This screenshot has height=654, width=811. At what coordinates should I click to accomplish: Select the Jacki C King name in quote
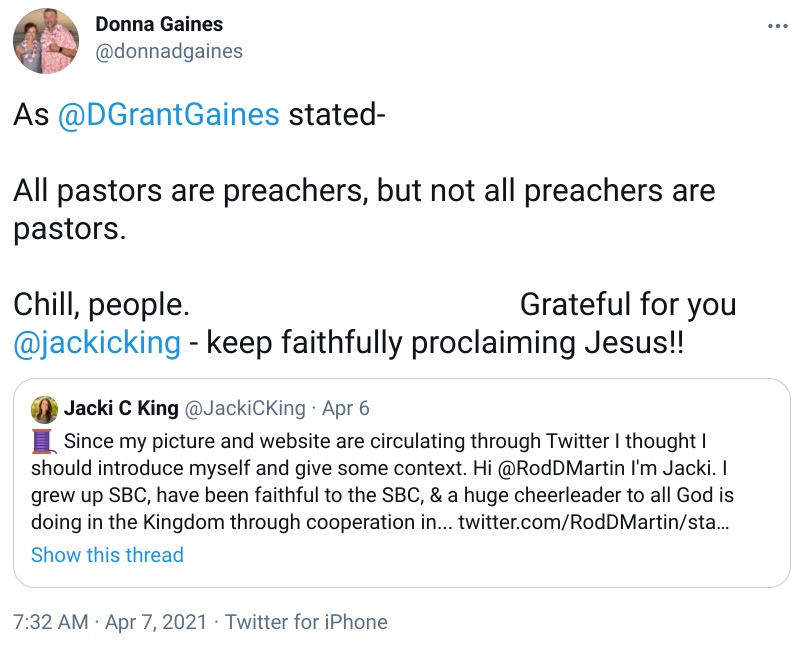pyautogui.click(x=121, y=408)
